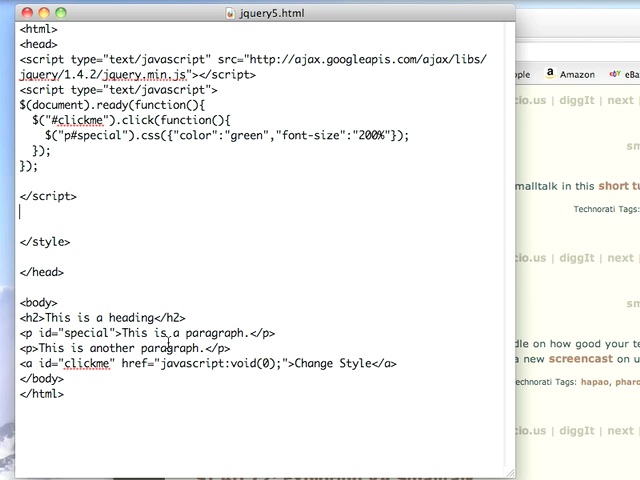Click the 'hapao' Technorati tag link
This screenshot has width=640, height=480.
click(x=595, y=382)
